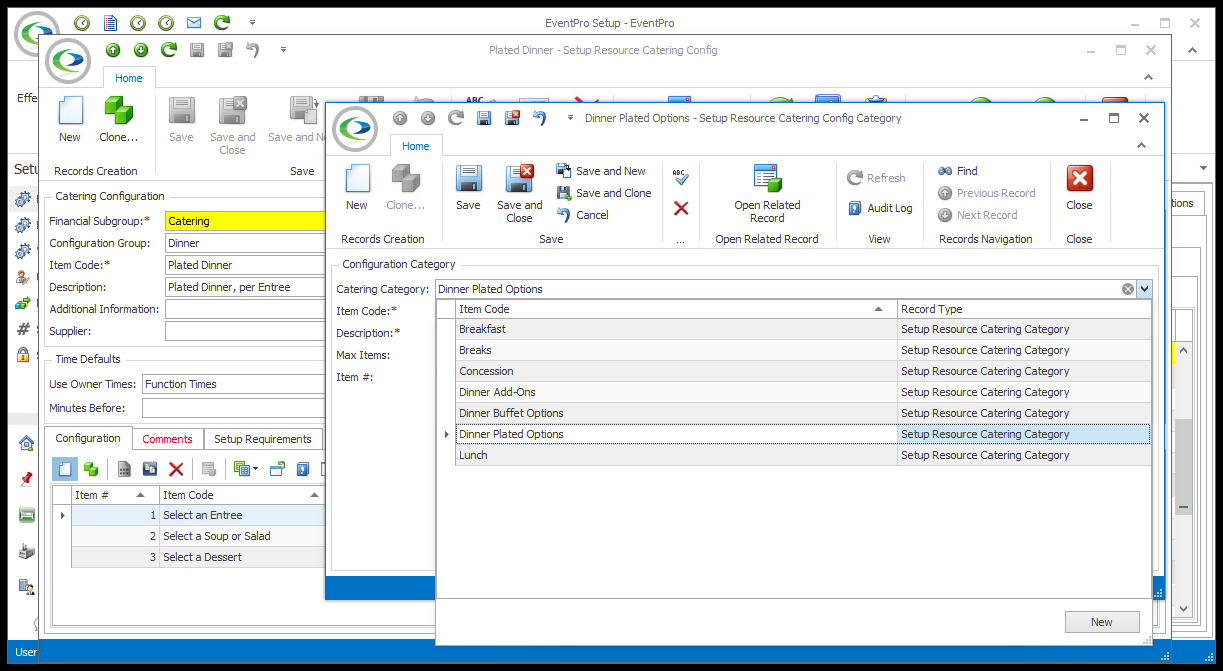Select Breakfast in the category list
The image size is (1223, 671).
803,329
